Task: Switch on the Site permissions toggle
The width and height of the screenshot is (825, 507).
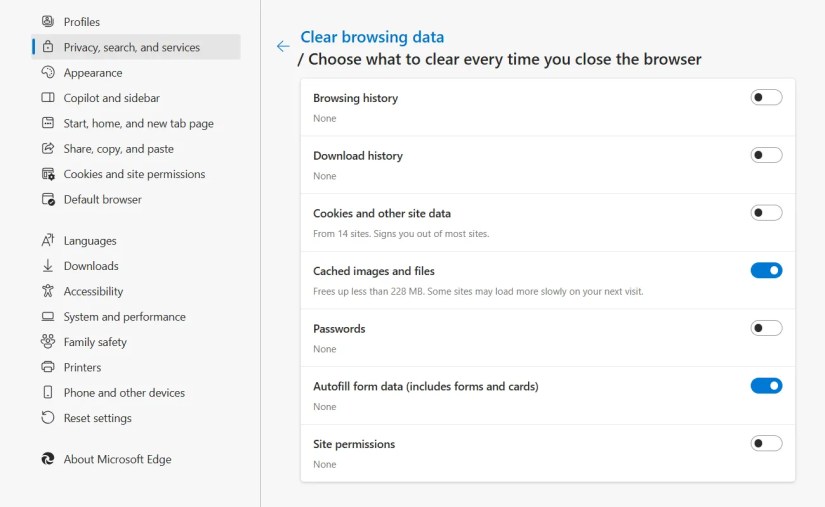Action: [x=766, y=443]
